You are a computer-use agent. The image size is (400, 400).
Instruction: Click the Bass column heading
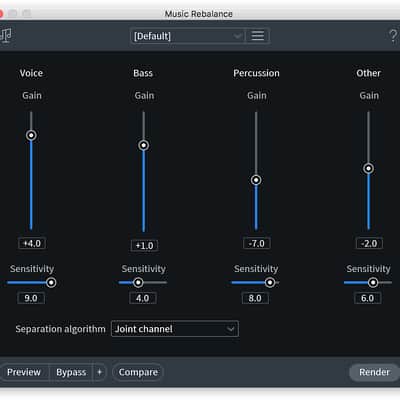point(143,73)
